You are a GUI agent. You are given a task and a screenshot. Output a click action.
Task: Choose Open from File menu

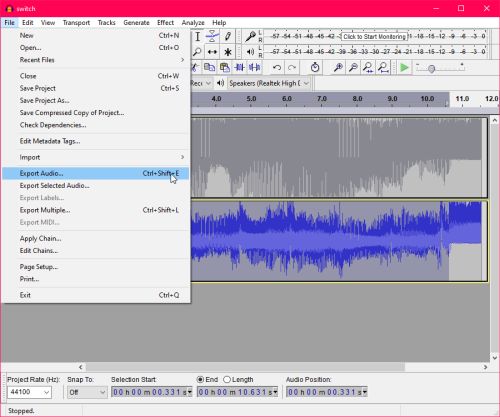pos(96,48)
